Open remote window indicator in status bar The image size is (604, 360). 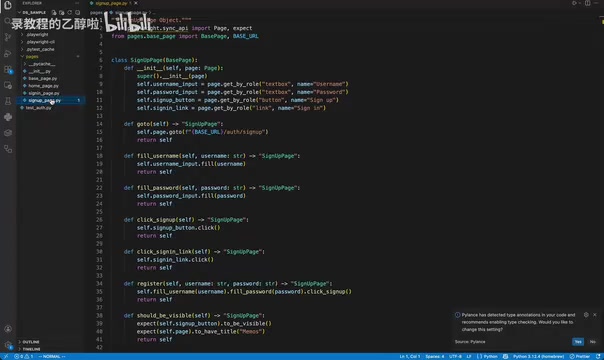click(6, 357)
